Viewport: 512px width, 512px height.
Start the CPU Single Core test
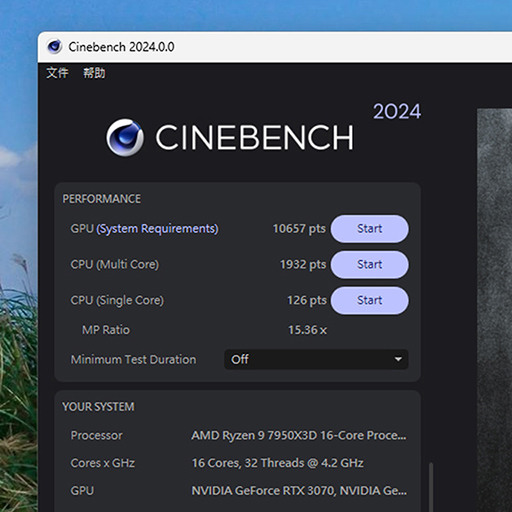click(369, 300)
